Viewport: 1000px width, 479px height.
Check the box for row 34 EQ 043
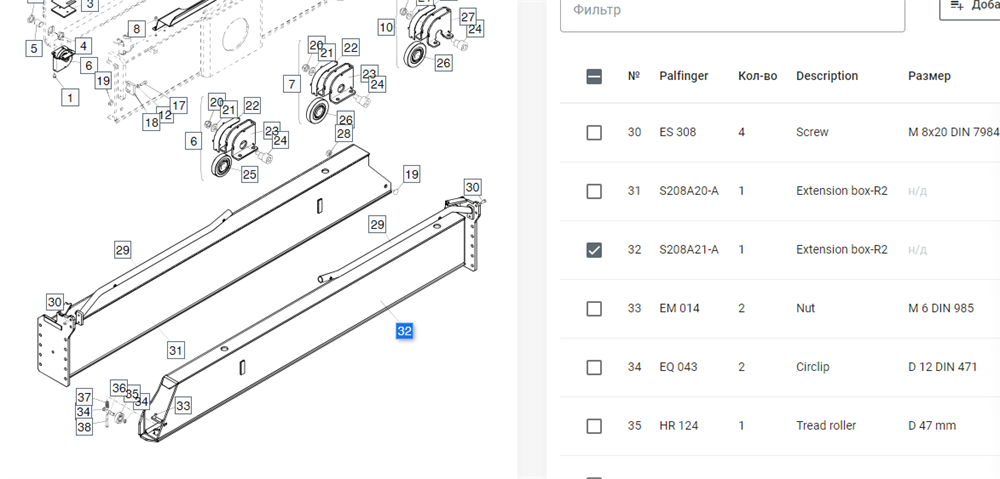point(594,367)
